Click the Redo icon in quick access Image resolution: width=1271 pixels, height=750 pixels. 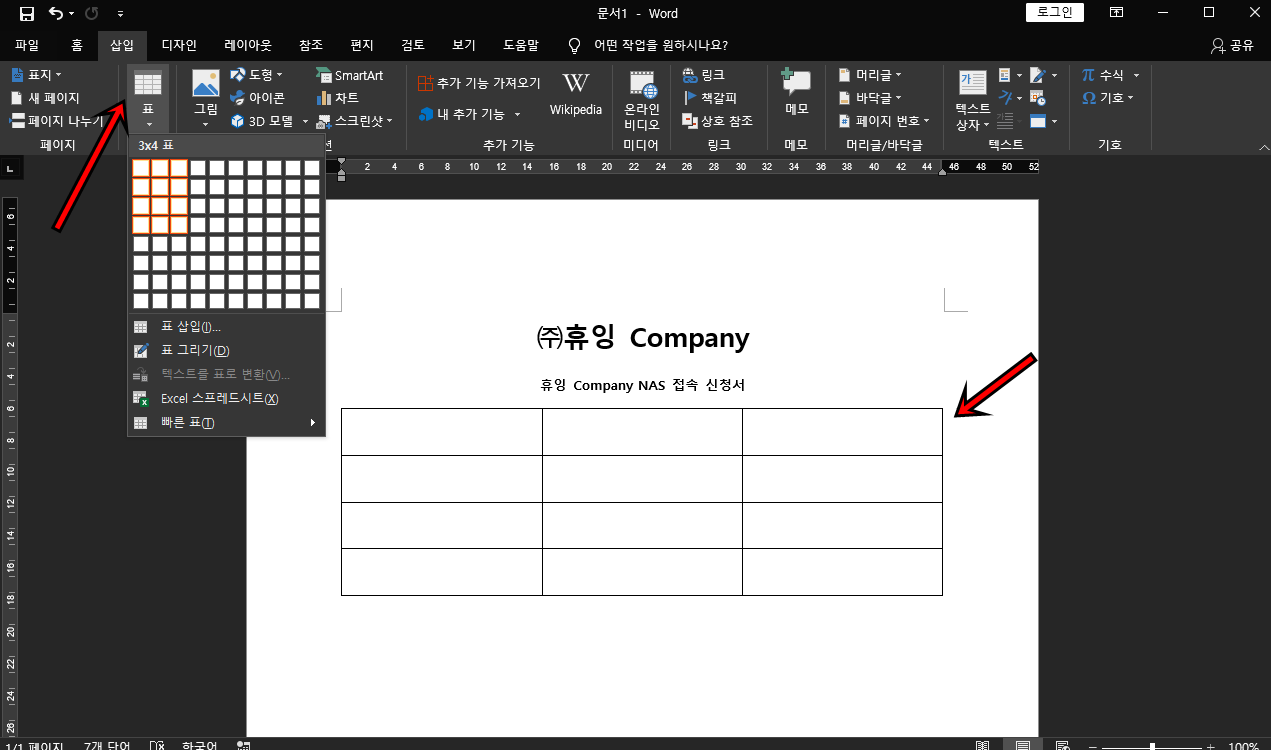pyautogui.click(x=92, y=13)
